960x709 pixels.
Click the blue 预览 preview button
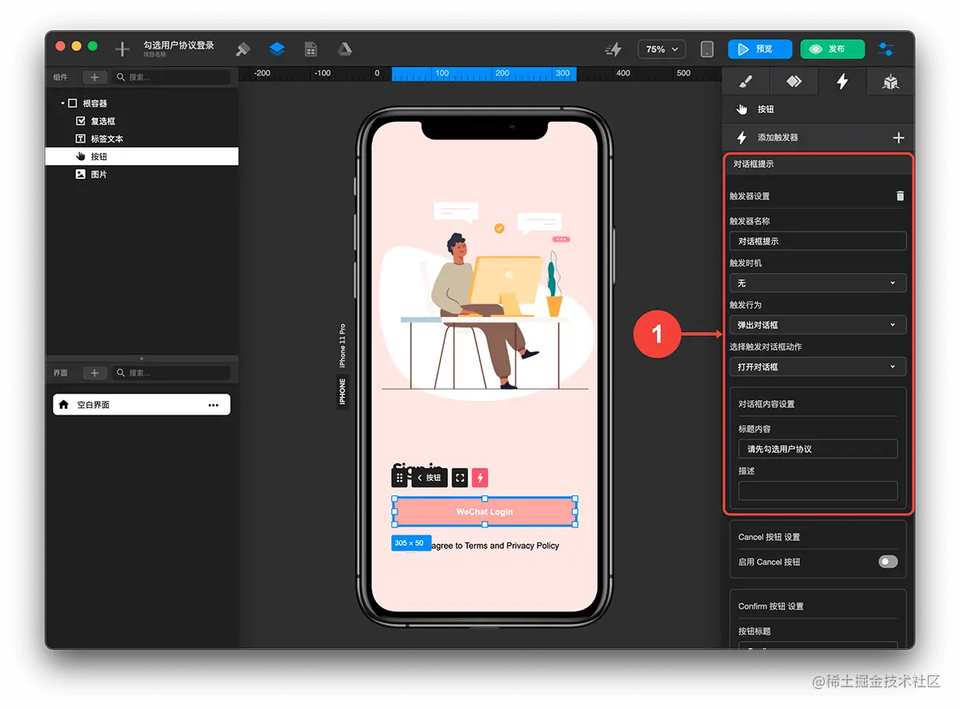click(x=760, y=49)
